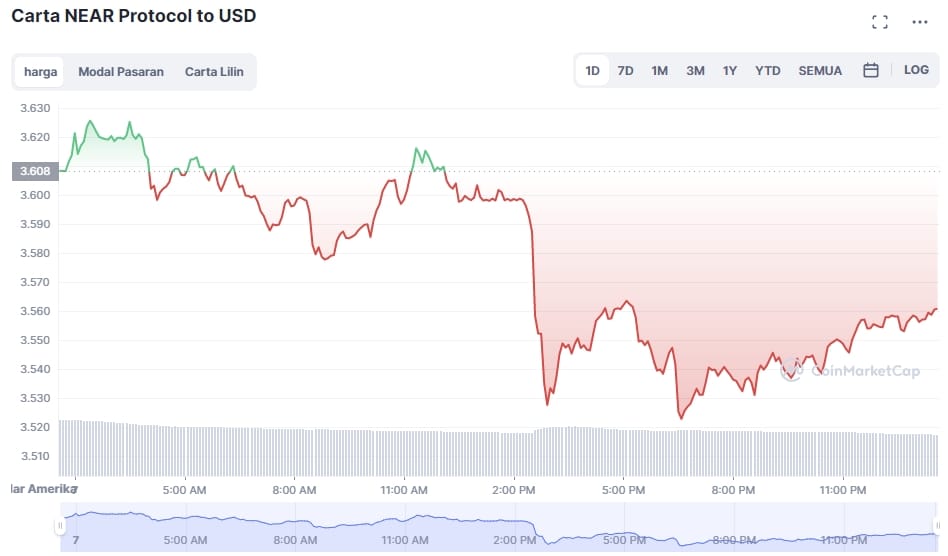The height and width of the screenshot is (556, 948).
Task: Toggle the LOG scale button
Action: [x=916, y=71]
